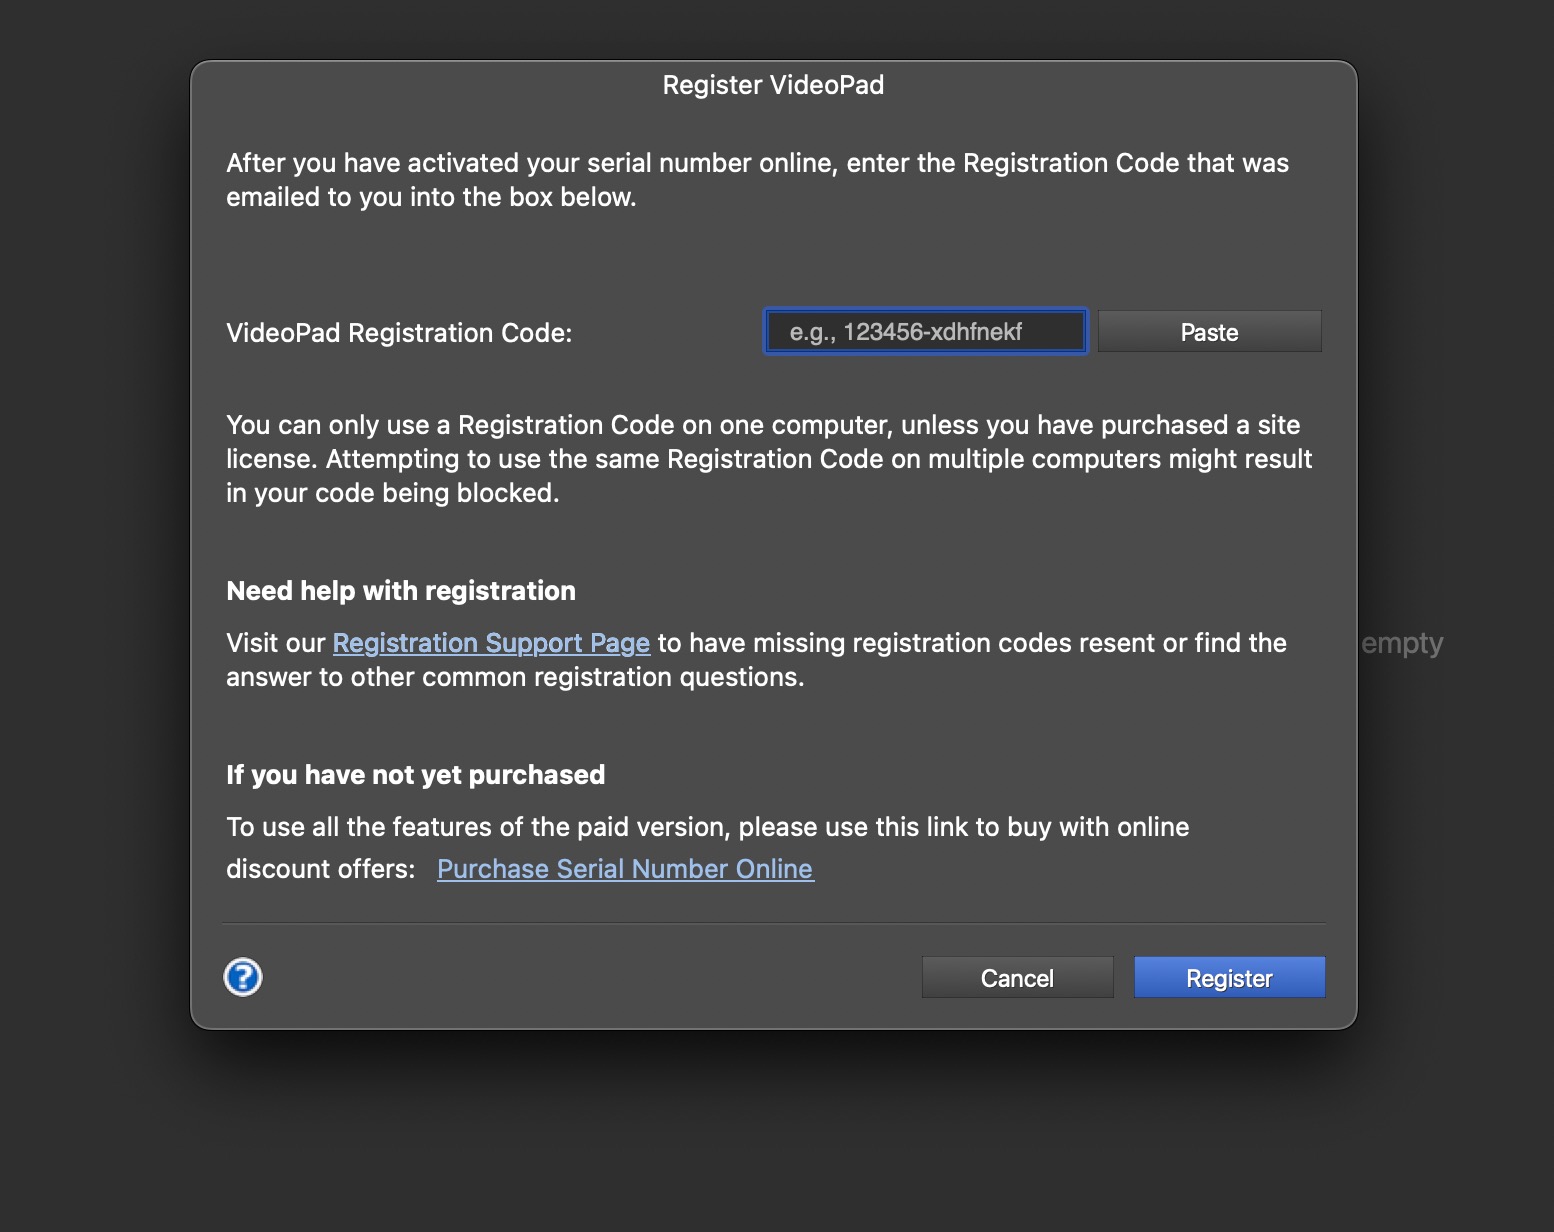Focus the Registration Code text field
Image resolution: width=1554 pixels, height=1232 pixels.
tap(925, 332)
